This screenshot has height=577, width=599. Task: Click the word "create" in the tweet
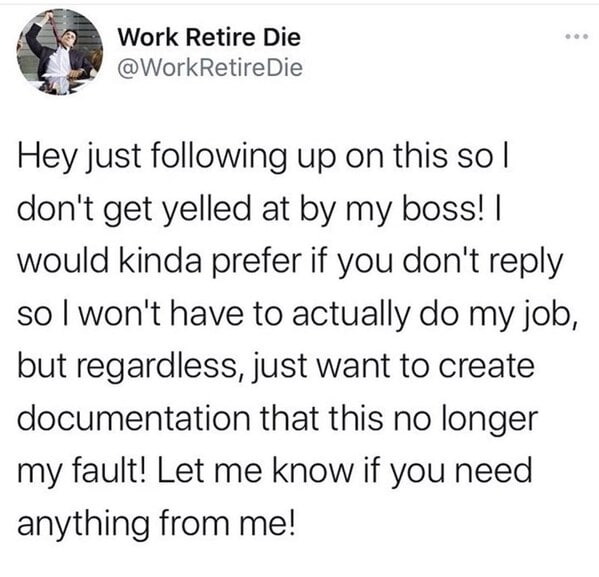tap(486, 367)
